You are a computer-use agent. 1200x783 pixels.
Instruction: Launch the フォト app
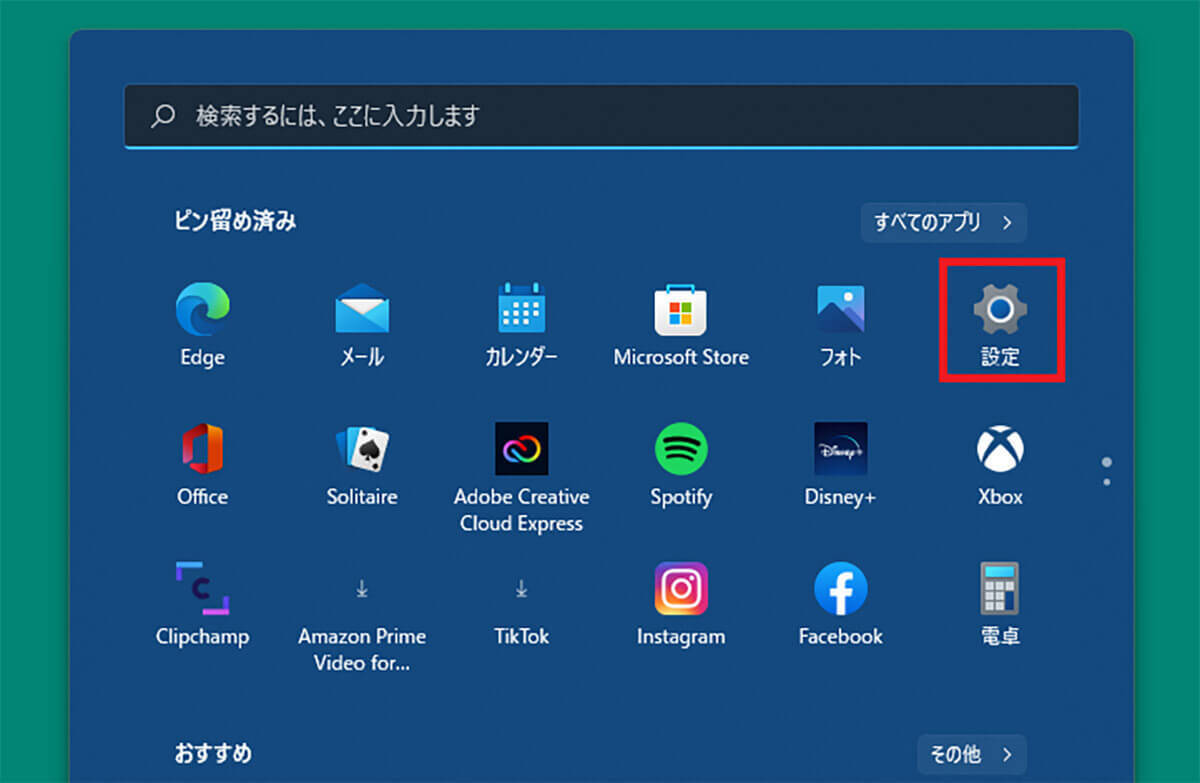(841, 324)
